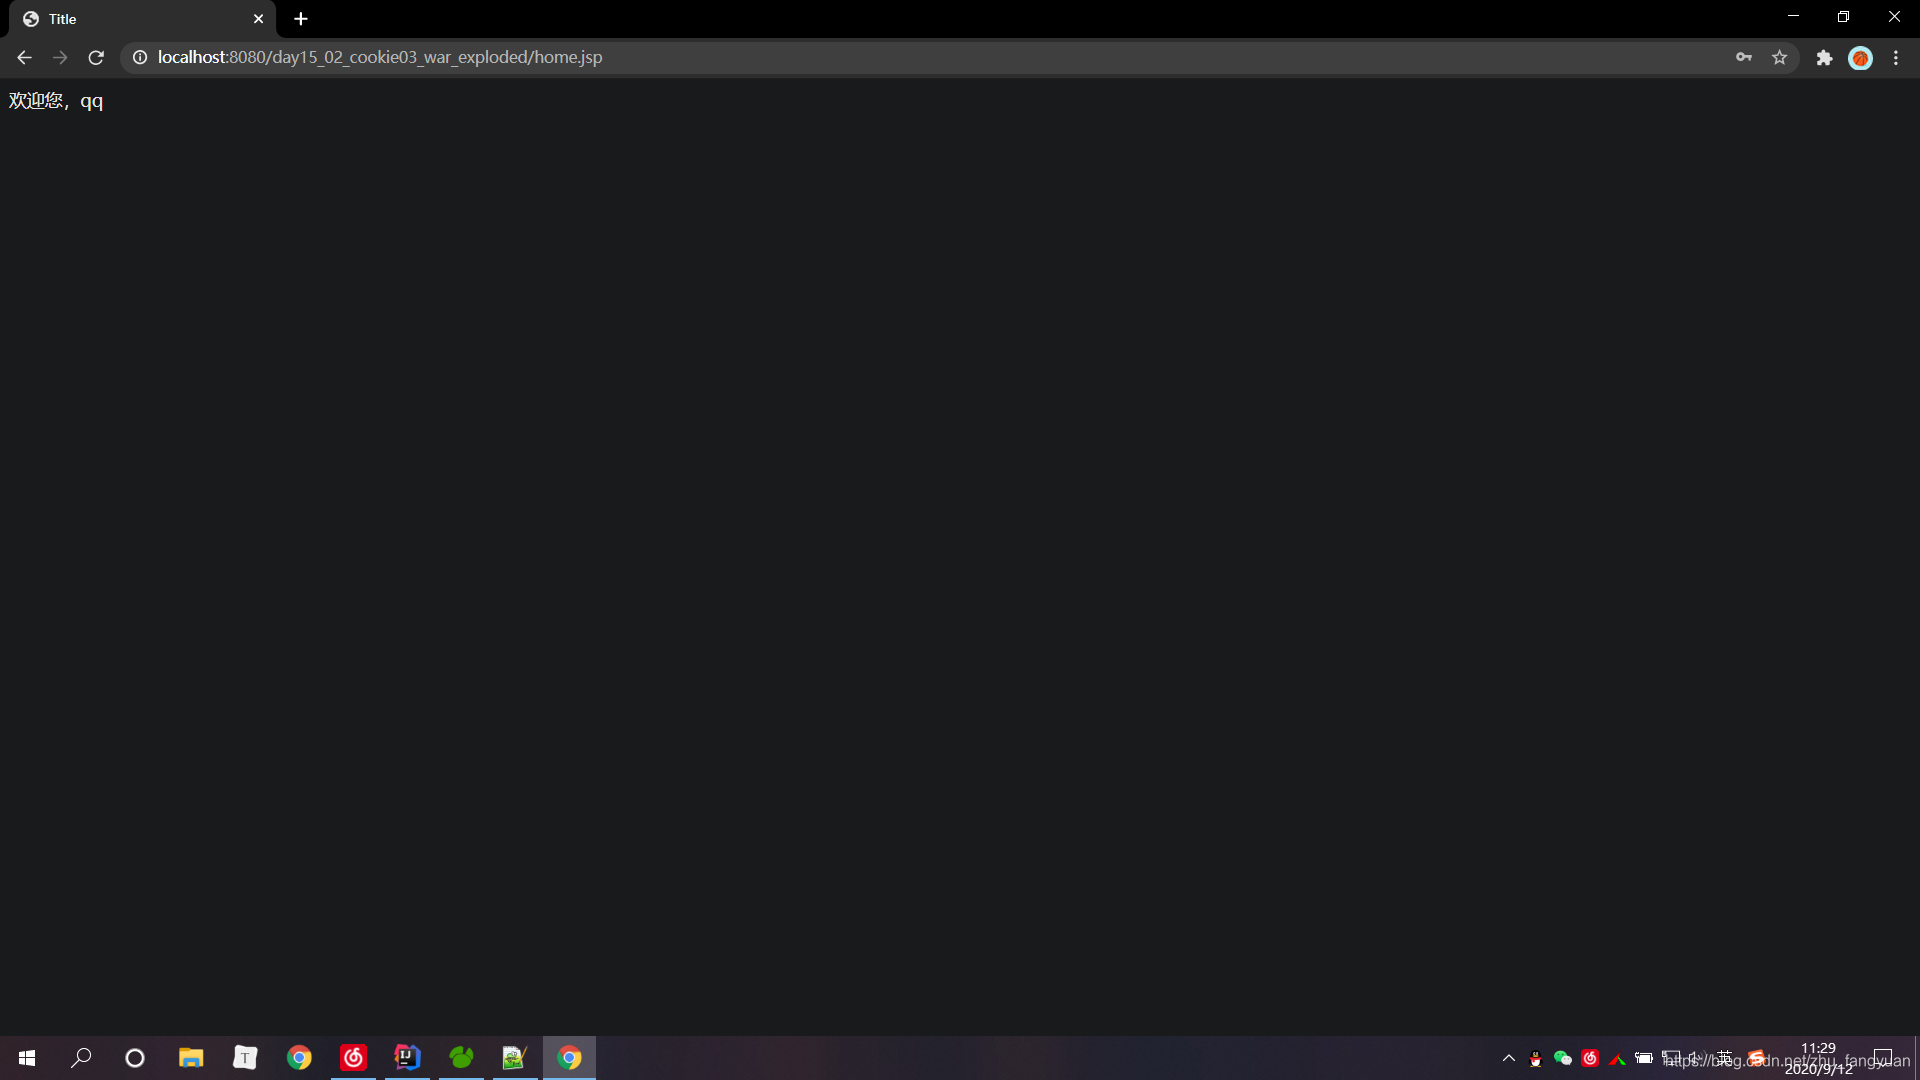Open Typora from the taskbar
Screen dimensions: 1920x1080
point(245,1058)
